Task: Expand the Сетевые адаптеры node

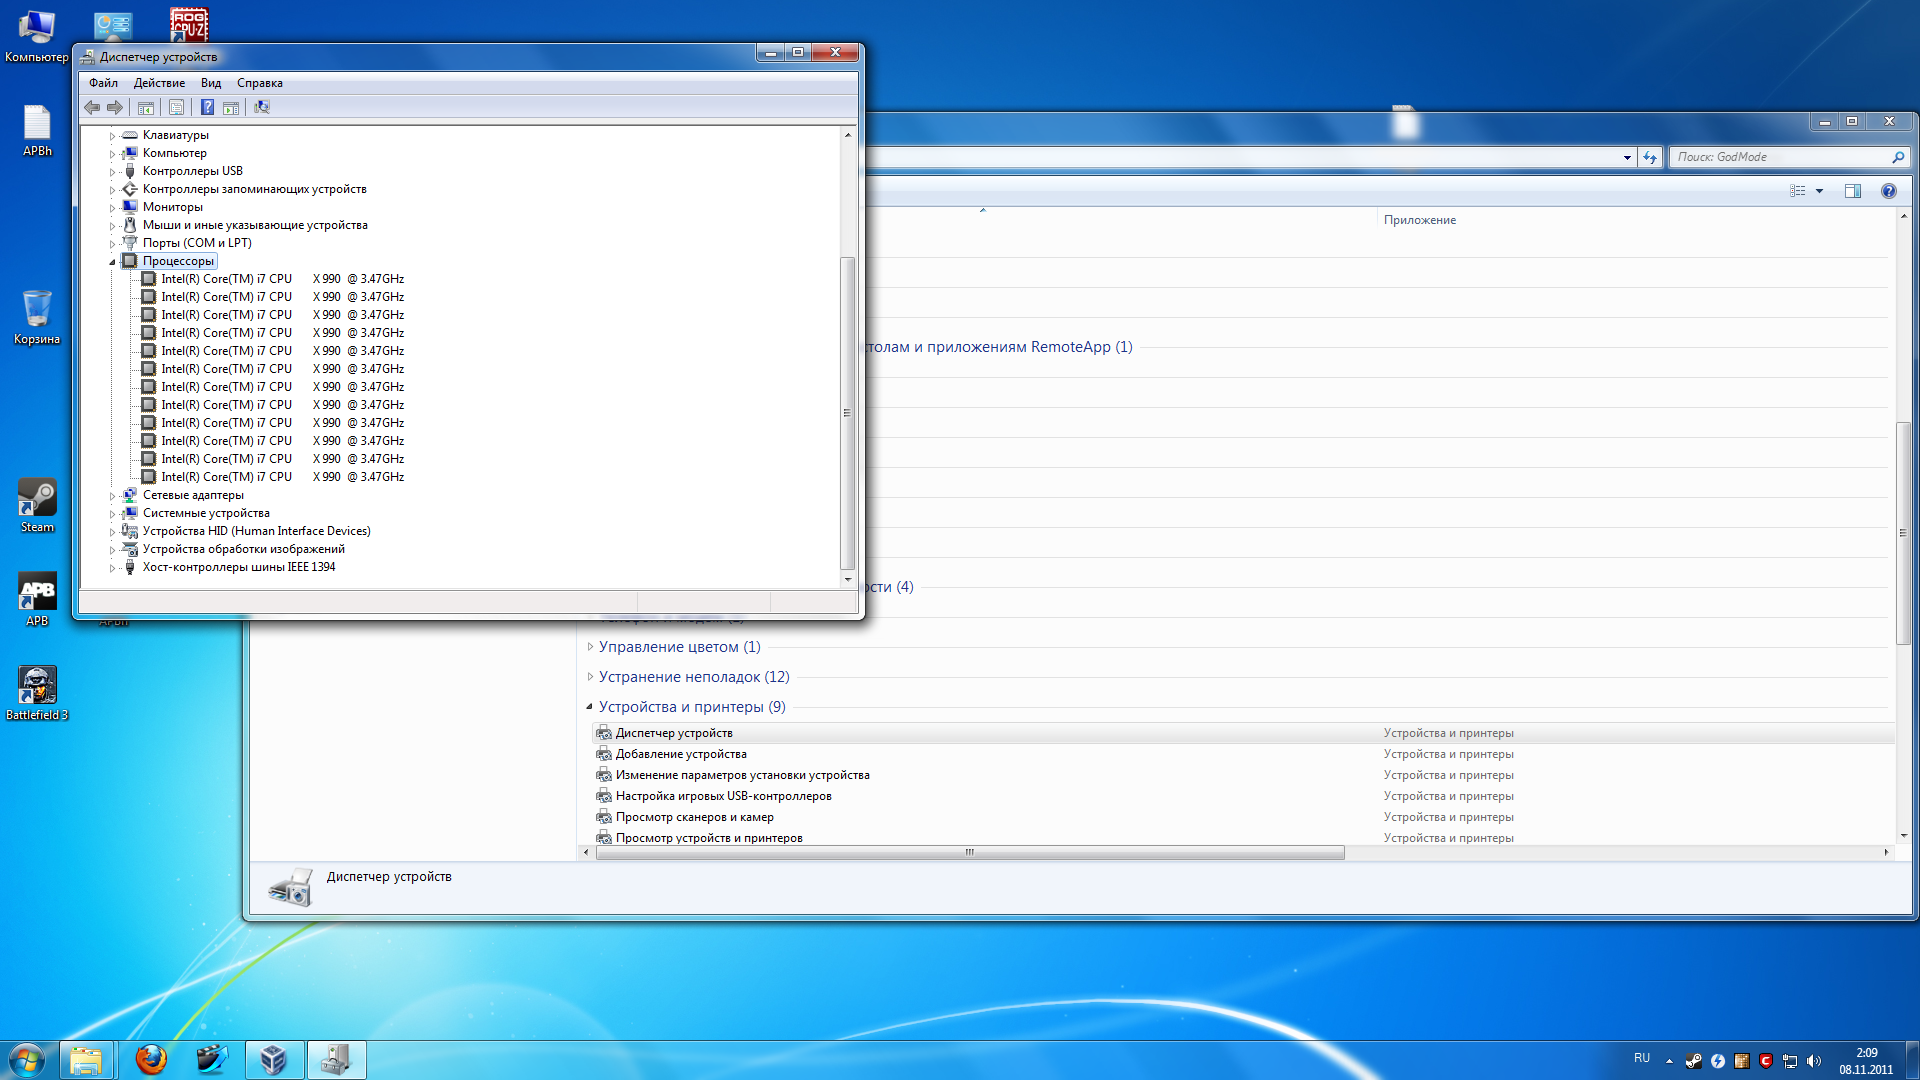Action: point(112,496)
